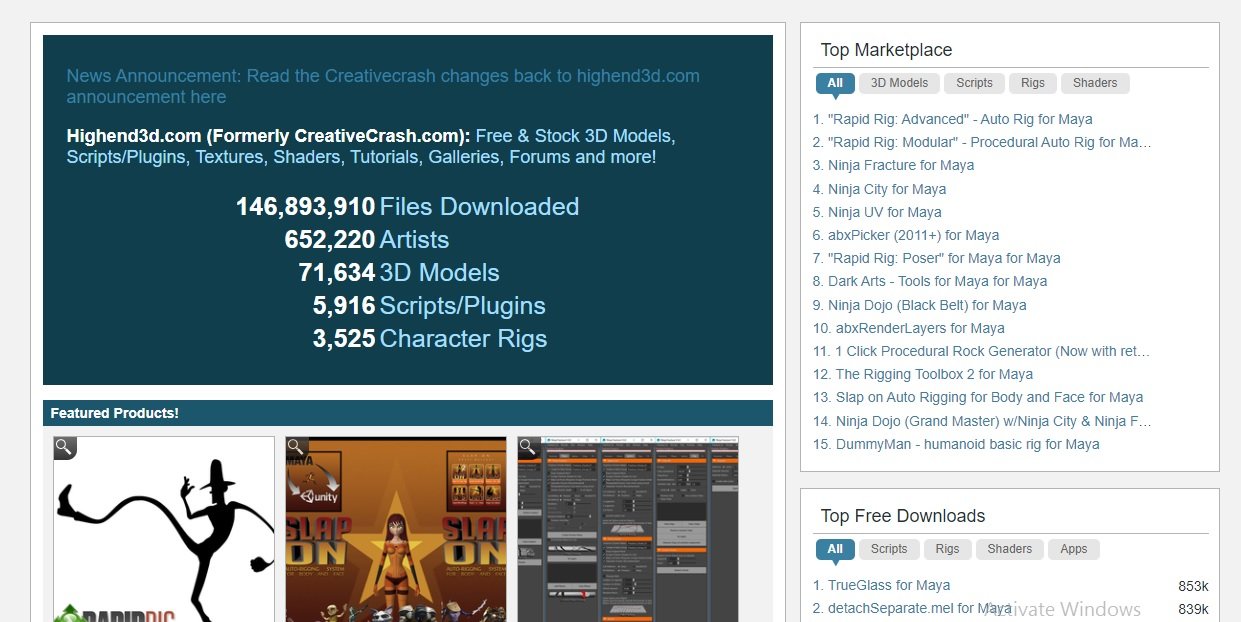The image size is (1241, 622).
Task: Click the 146,893,910 files number
Action: 305,207
